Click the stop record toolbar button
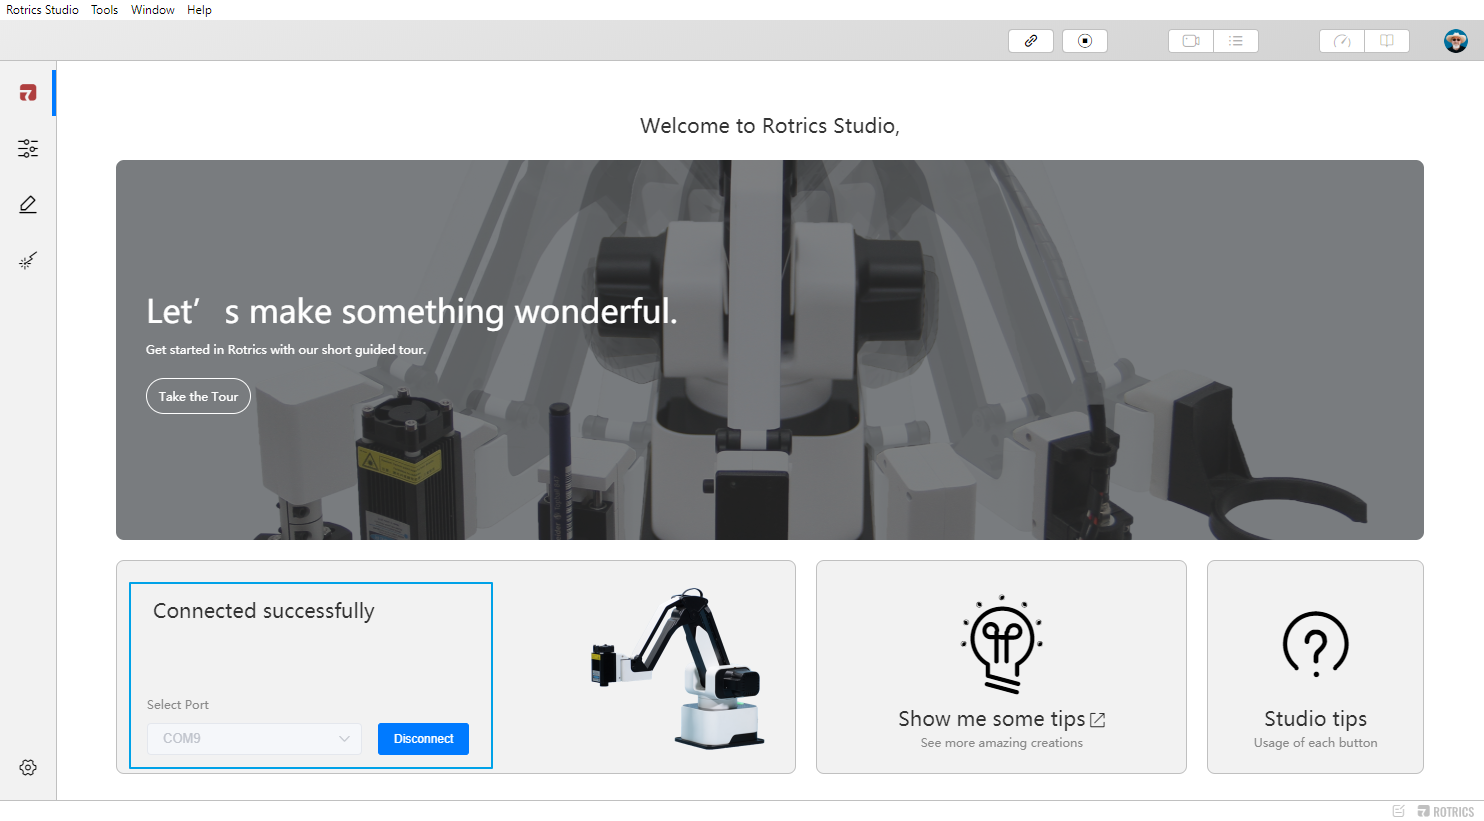1484x821 pixels. pos(1085,41)
